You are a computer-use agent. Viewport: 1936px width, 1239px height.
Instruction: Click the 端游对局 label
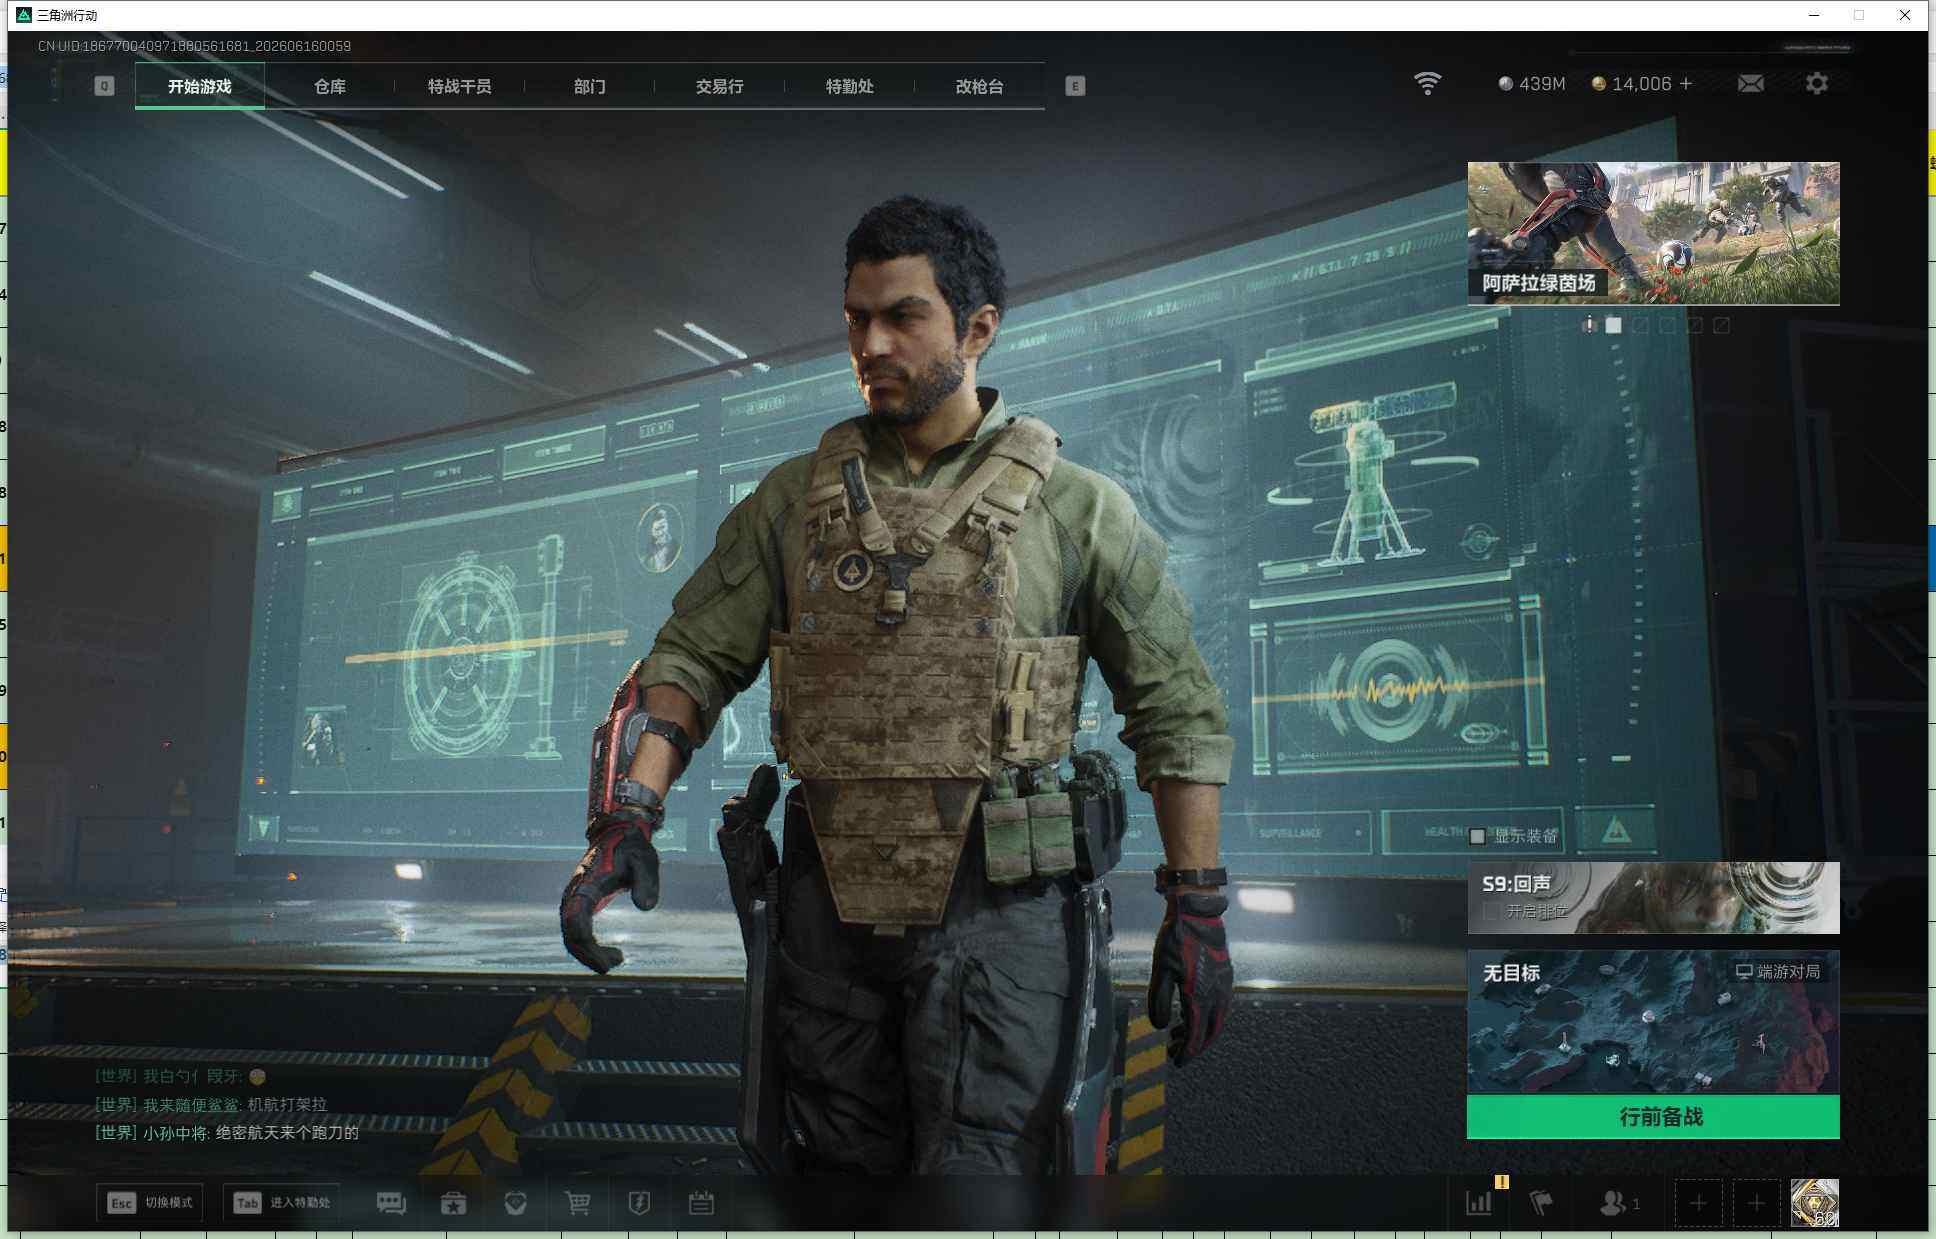(x=1778, y=971)
